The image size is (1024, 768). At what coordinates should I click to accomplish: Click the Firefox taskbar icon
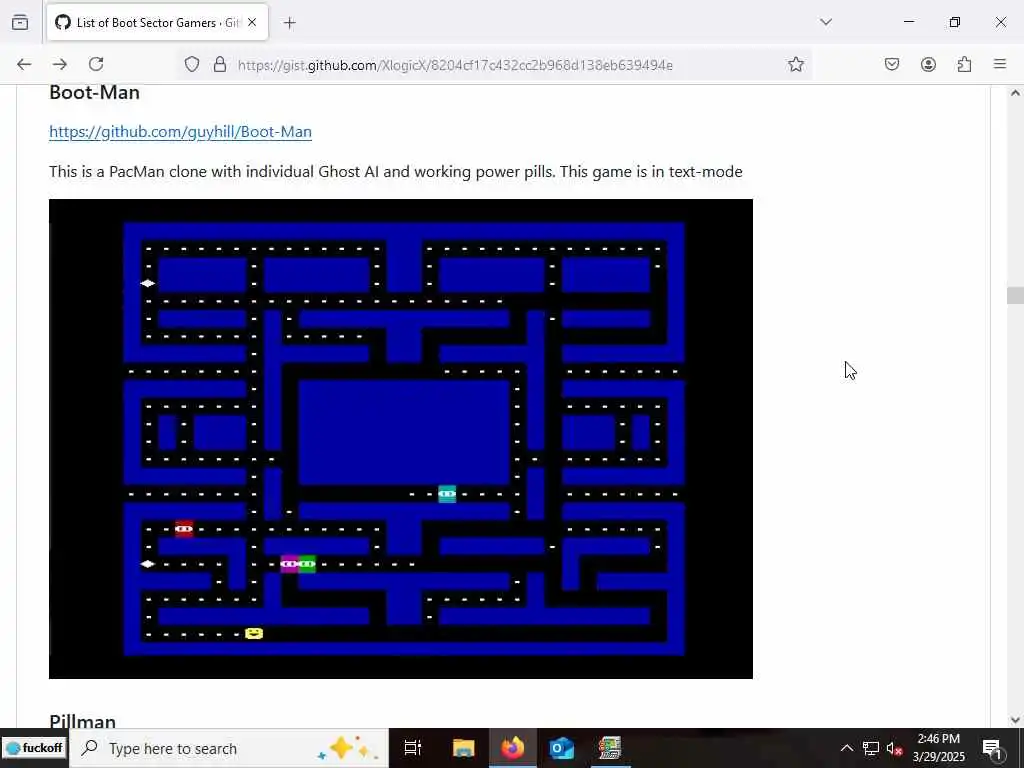tap(513, 748)
